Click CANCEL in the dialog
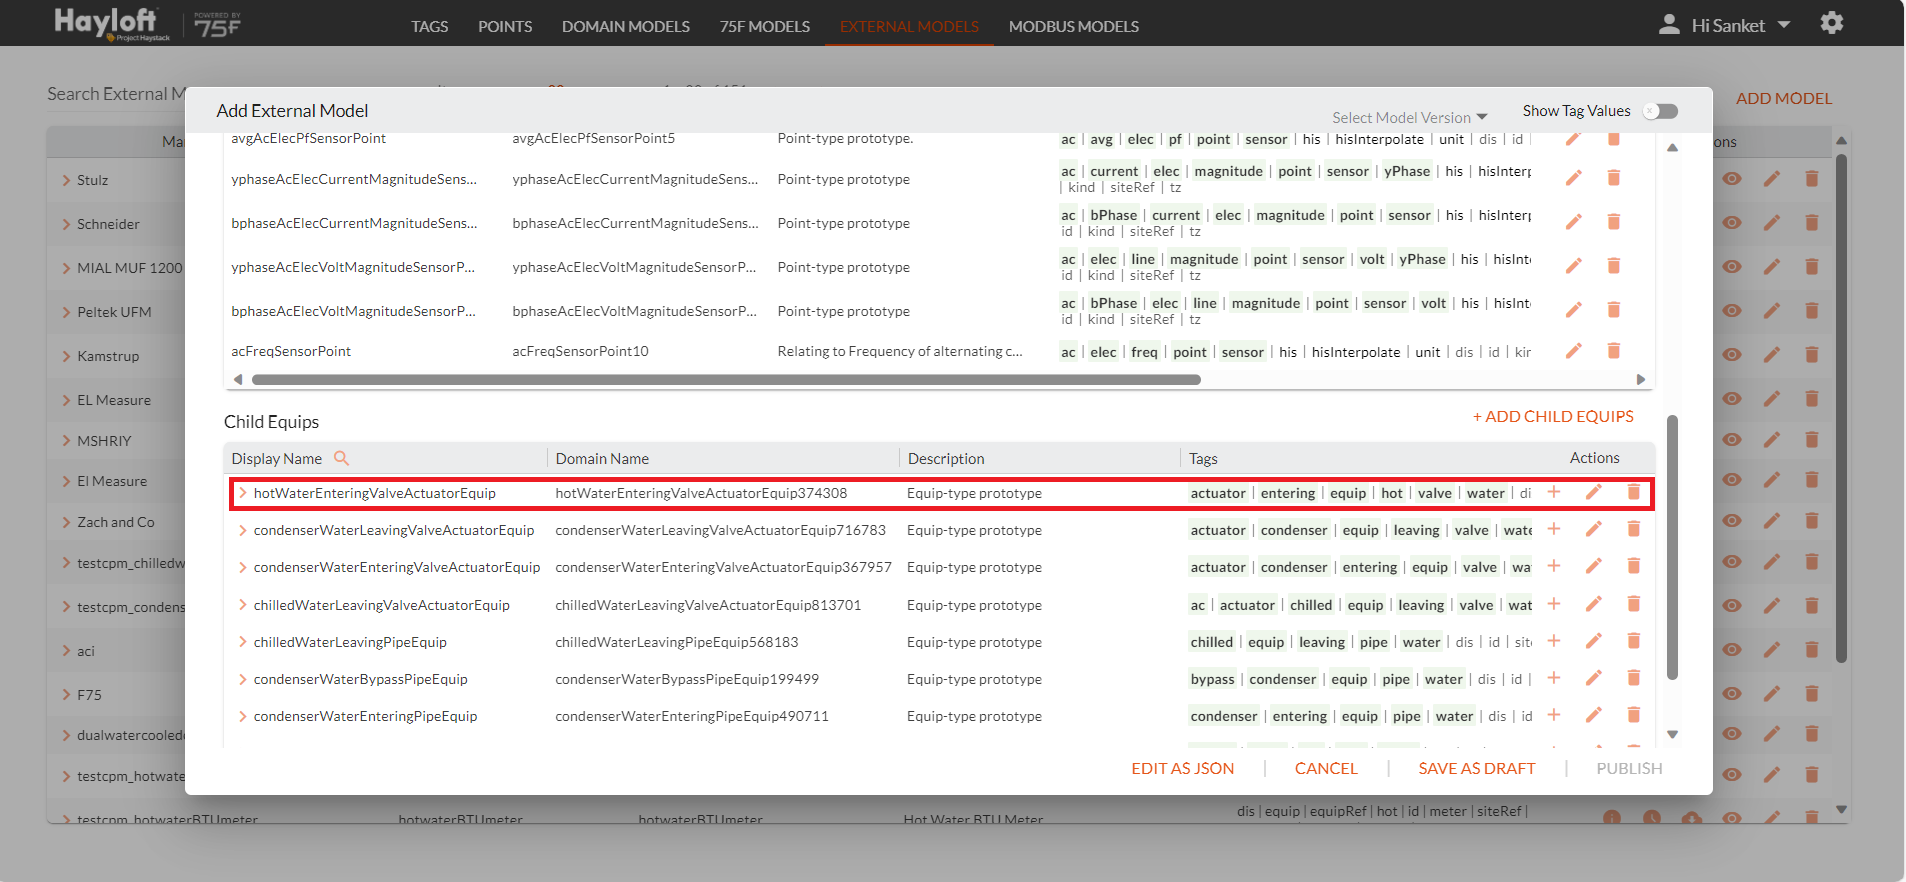 tap(1326, 768)
